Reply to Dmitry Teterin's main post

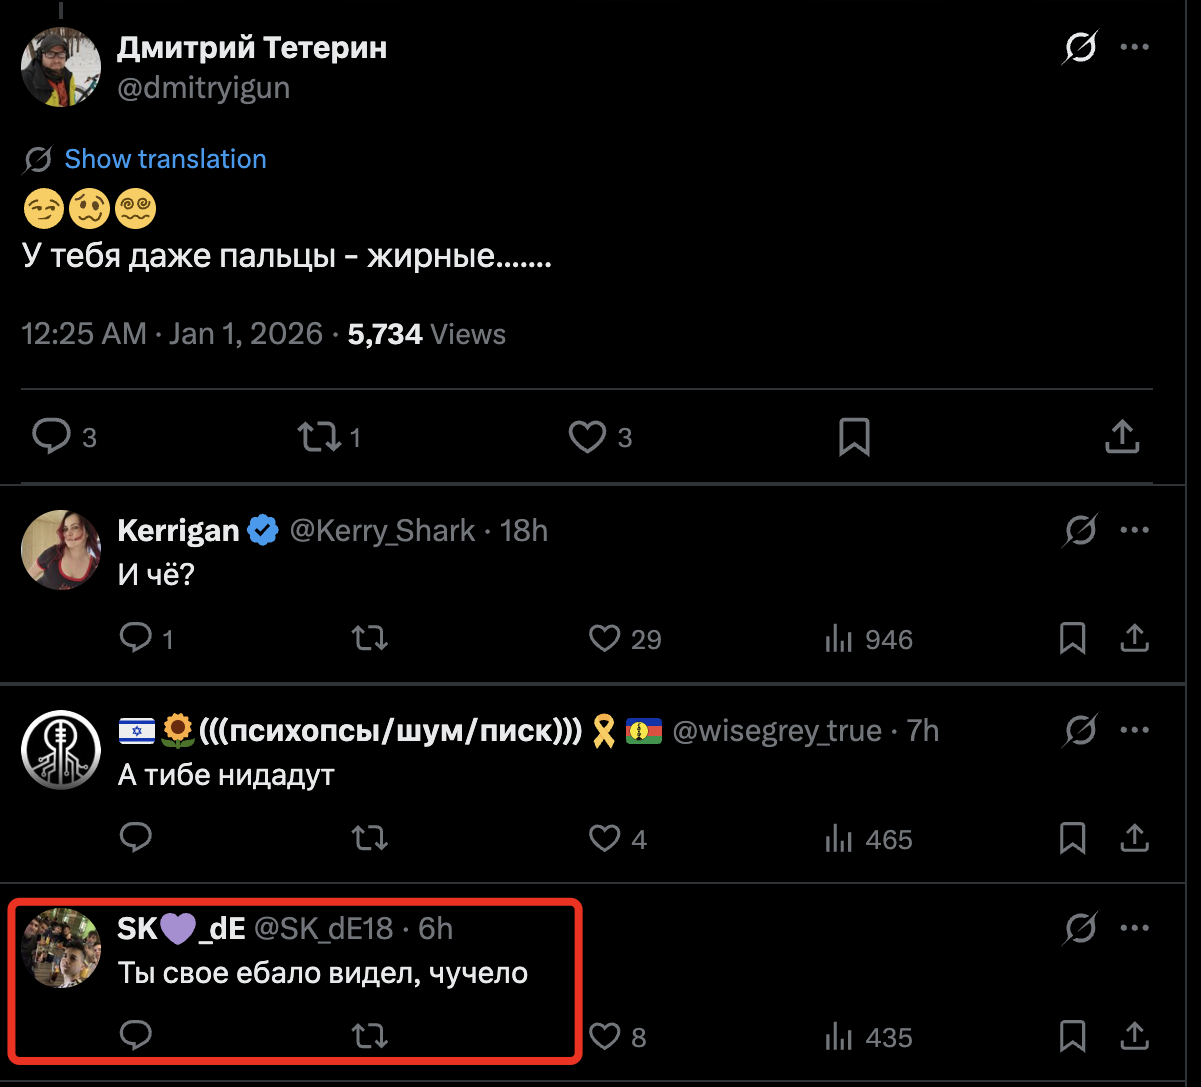coord(51,436)
